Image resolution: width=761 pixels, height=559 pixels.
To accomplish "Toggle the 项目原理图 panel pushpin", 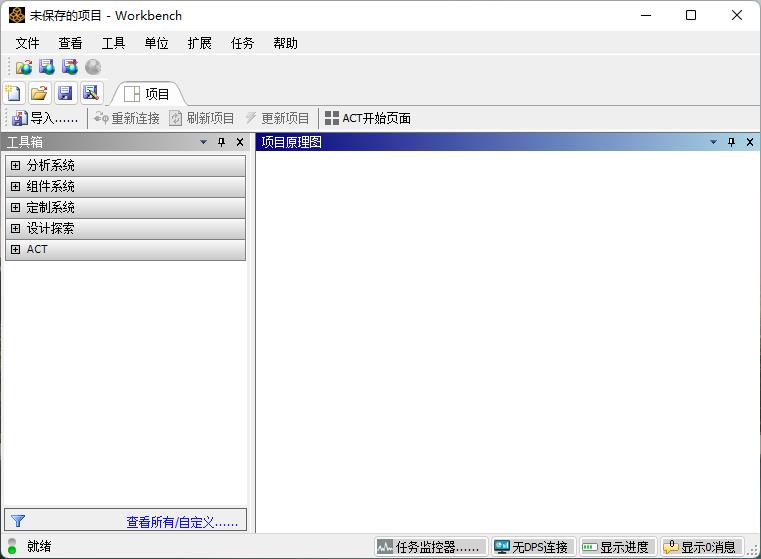I will pyautogui.click(x=732, y=142).
